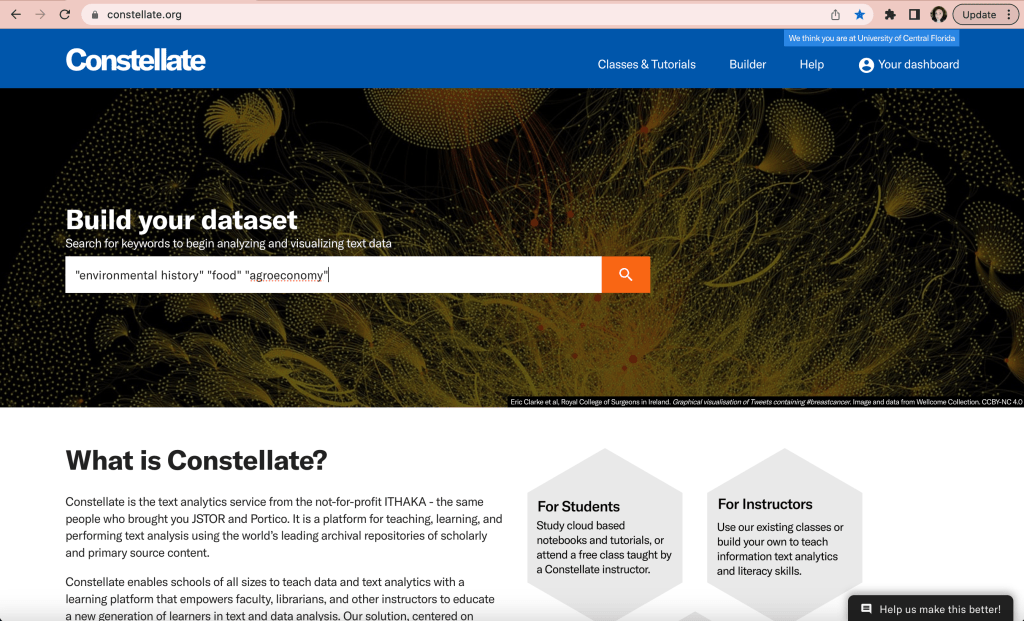
Task: Open the browser extensions puzzle icon
Action: (890, 15)
